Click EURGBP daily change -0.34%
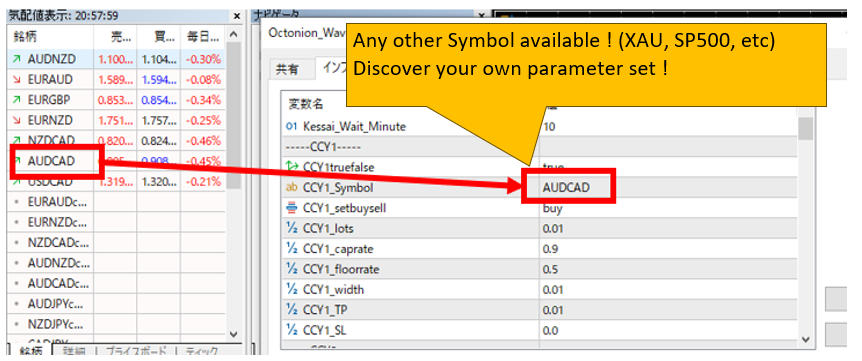Screen dimensions: 862x361 tap(203, 99)
